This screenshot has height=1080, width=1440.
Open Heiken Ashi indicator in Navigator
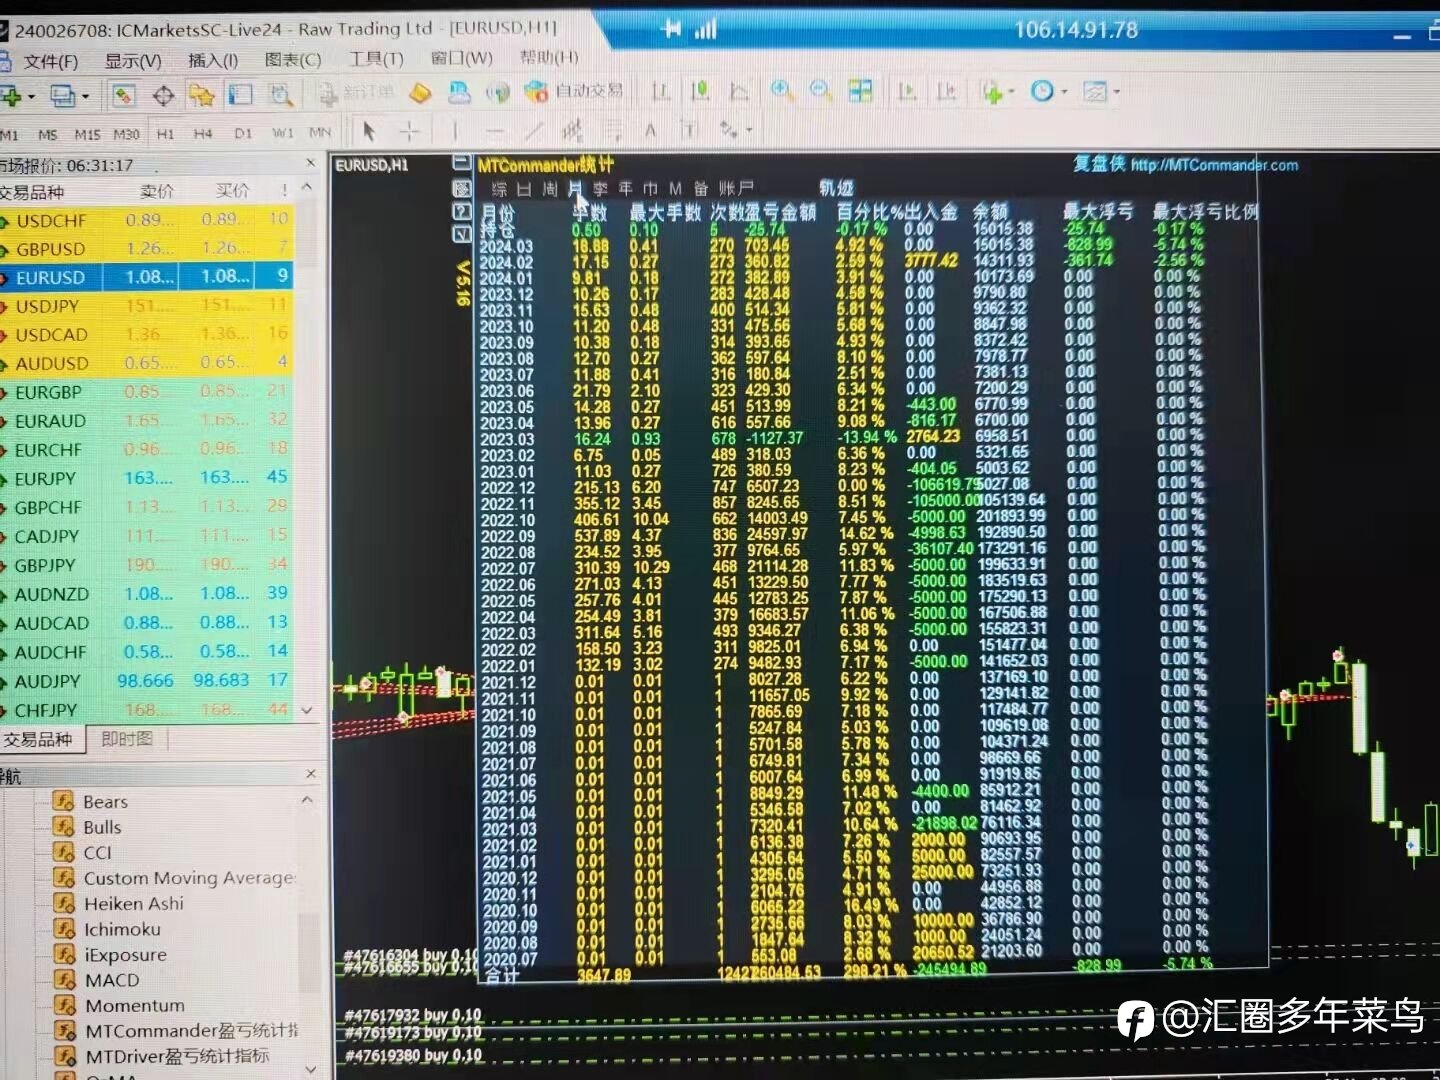coord(134,903)
